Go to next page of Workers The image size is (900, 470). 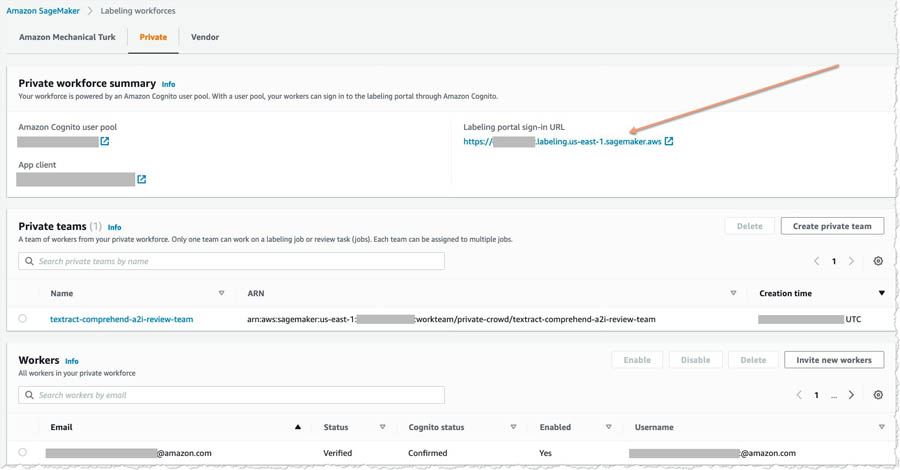pyautogui.click(x=851, y=395)
